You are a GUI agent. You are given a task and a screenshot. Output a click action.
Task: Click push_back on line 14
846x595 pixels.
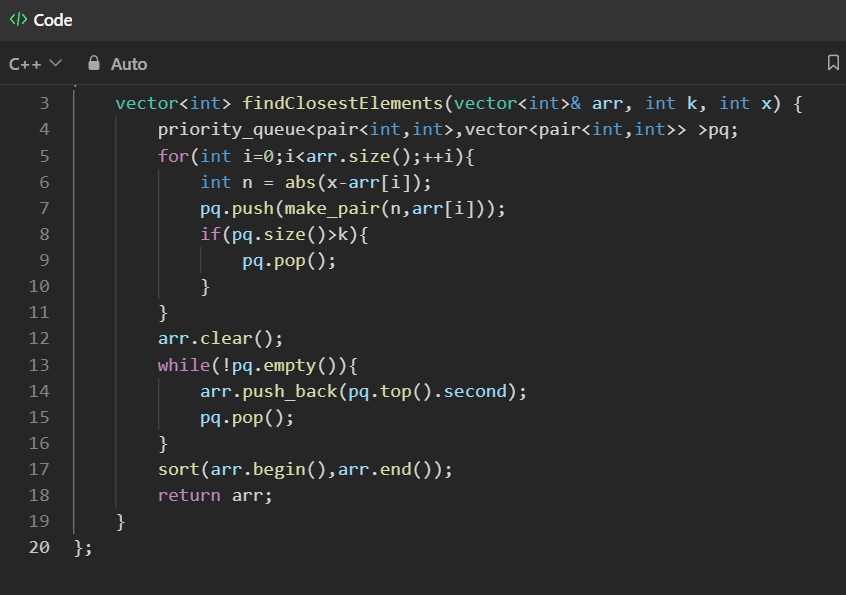click(290, 392)
